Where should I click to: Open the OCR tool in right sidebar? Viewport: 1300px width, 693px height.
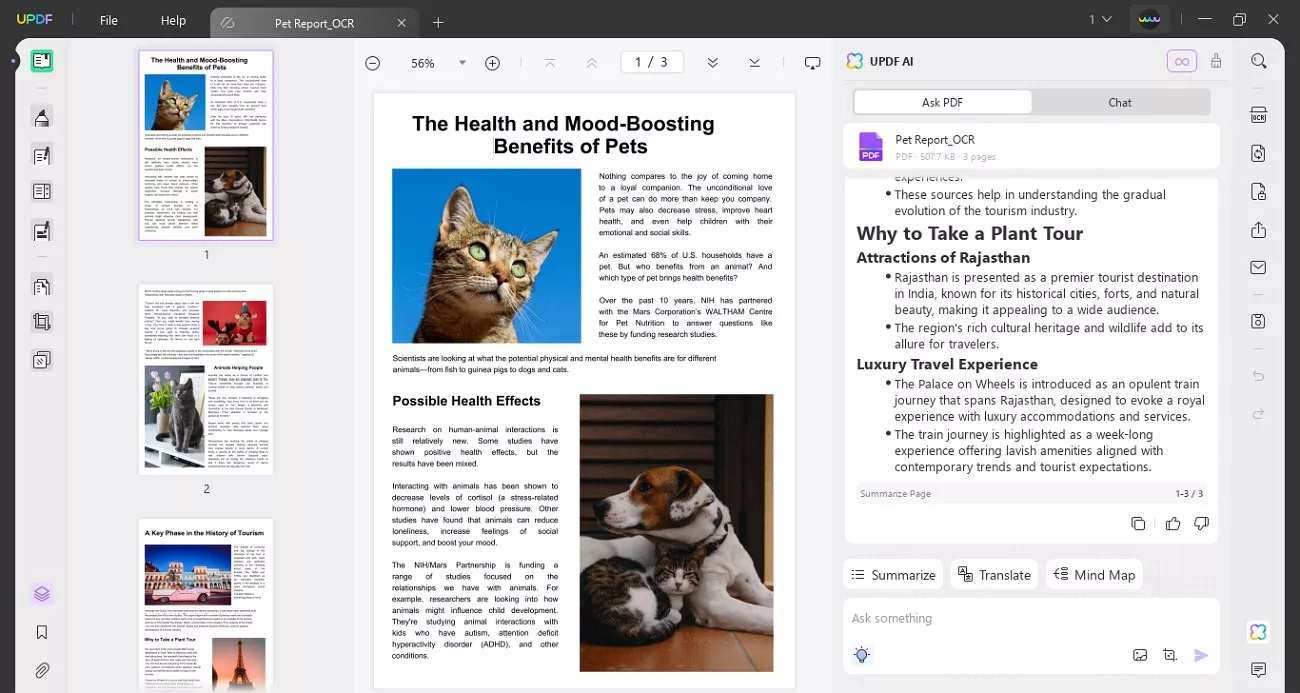click(x=1258, y=115)
